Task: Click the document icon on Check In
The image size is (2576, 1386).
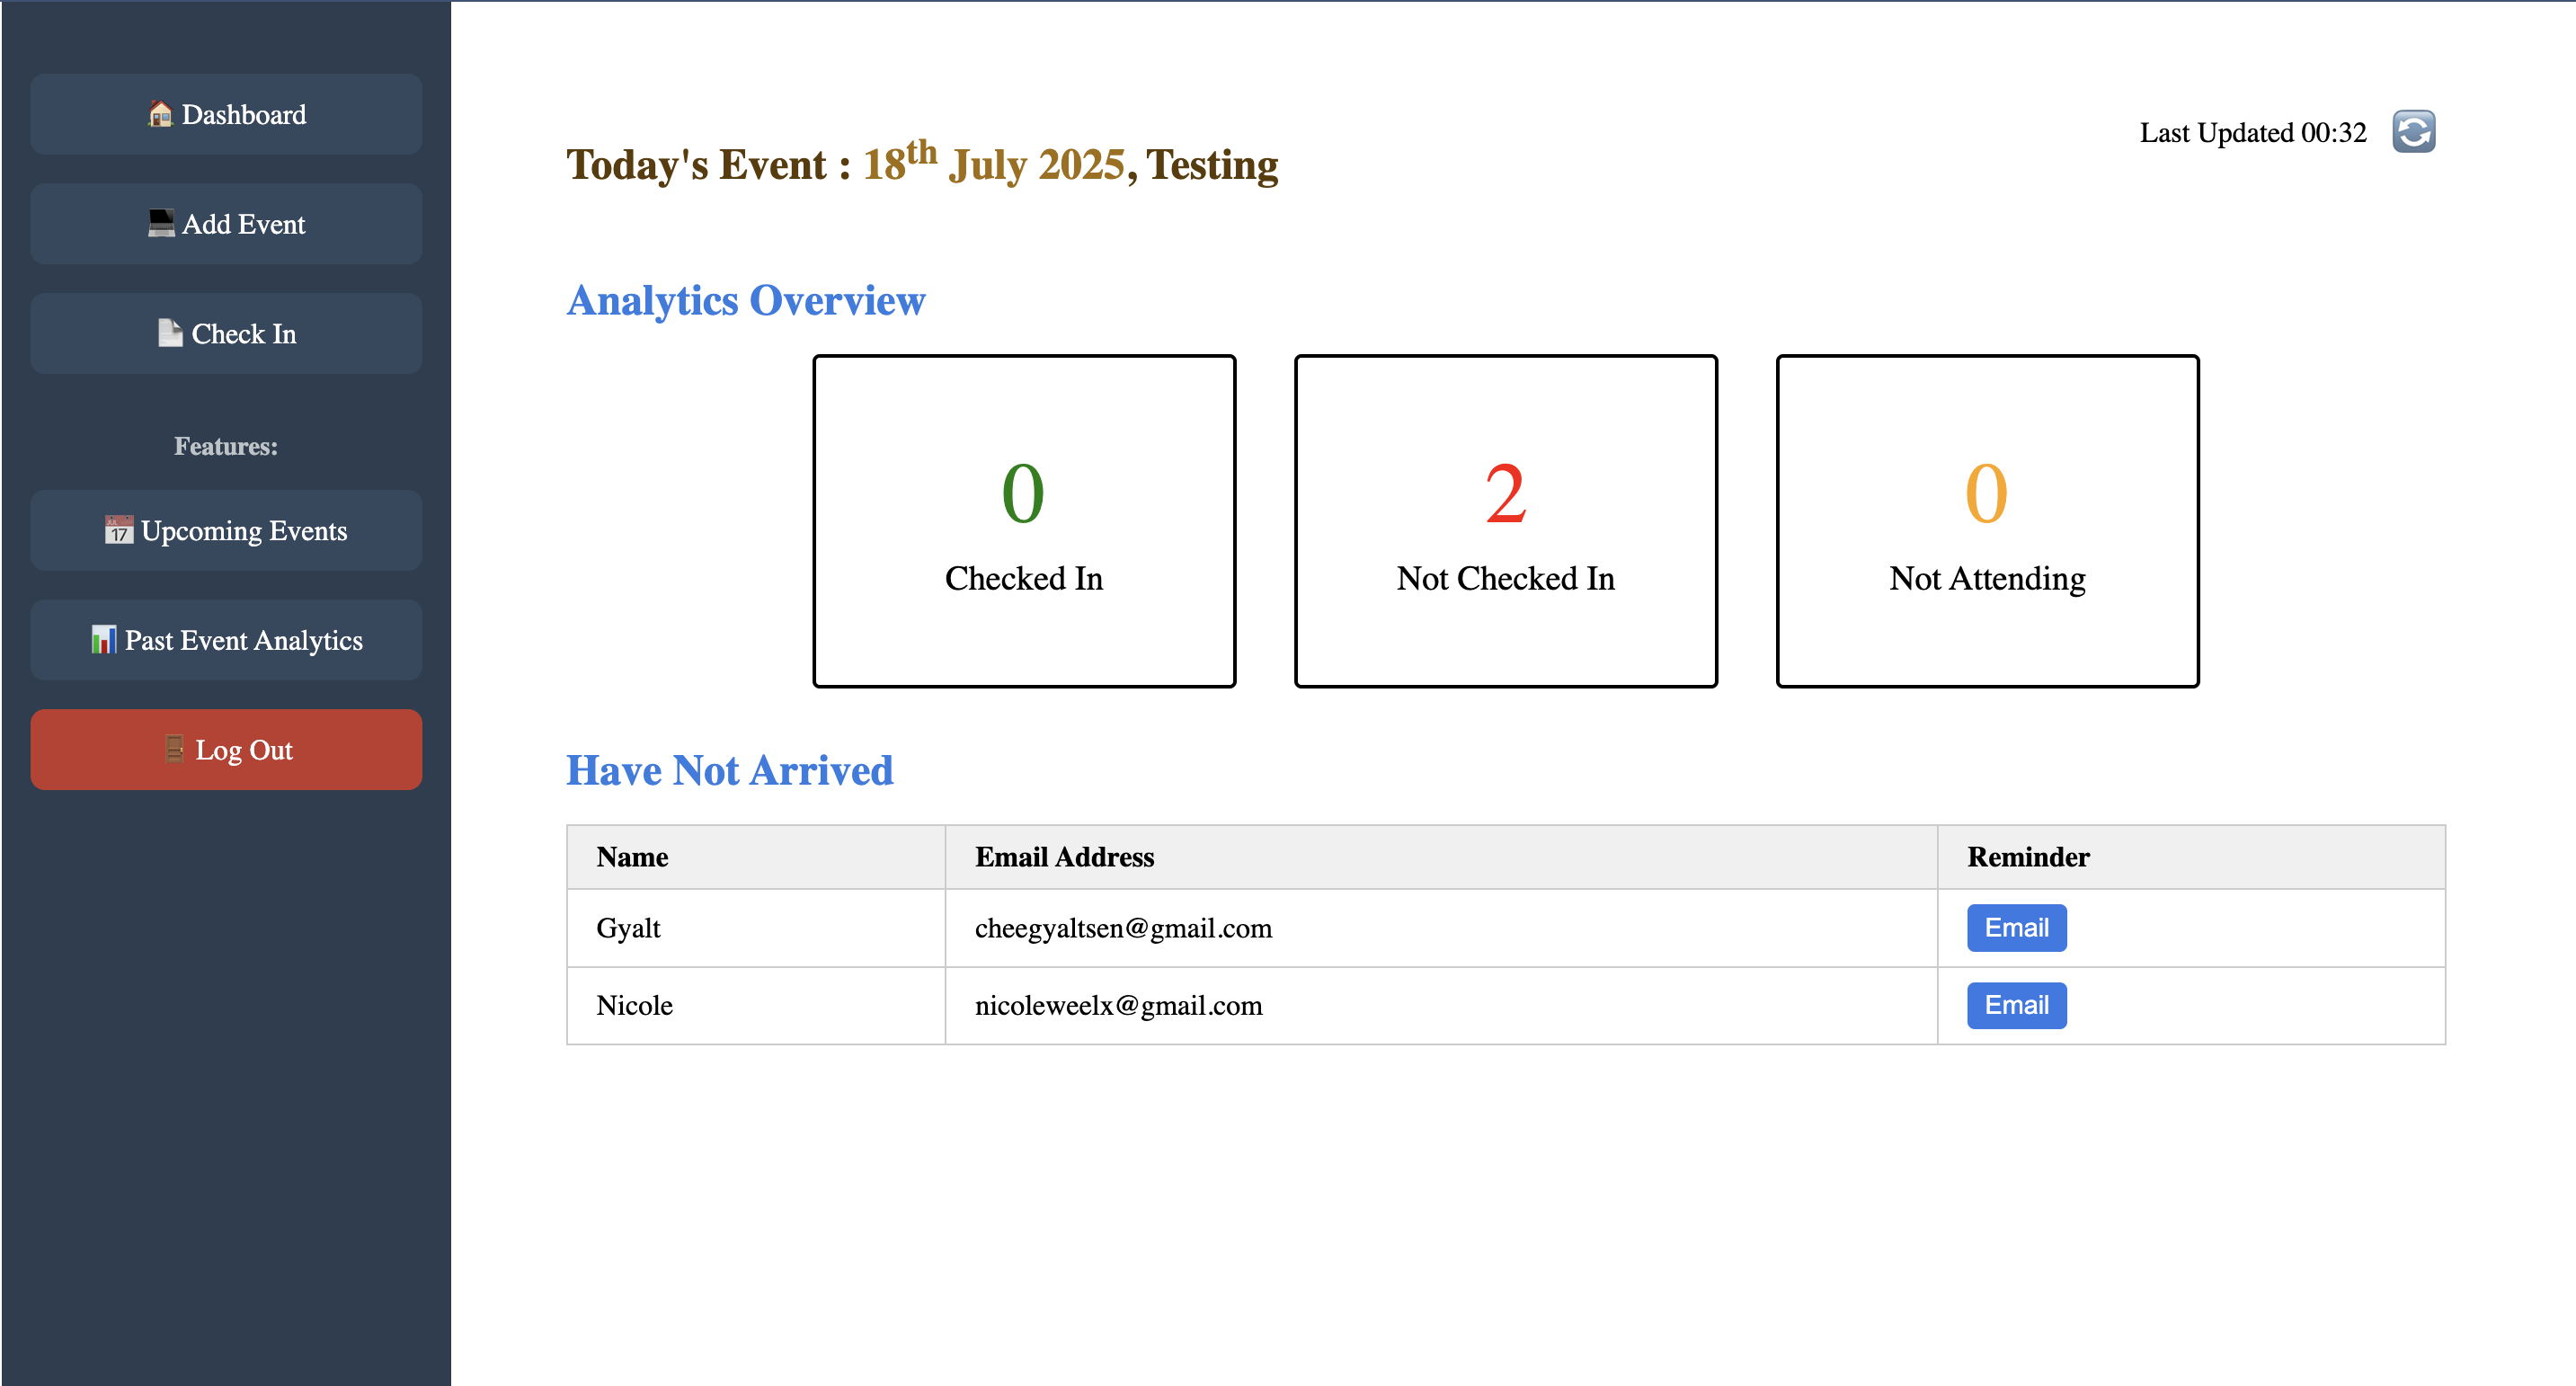Action: click(170, 333)
